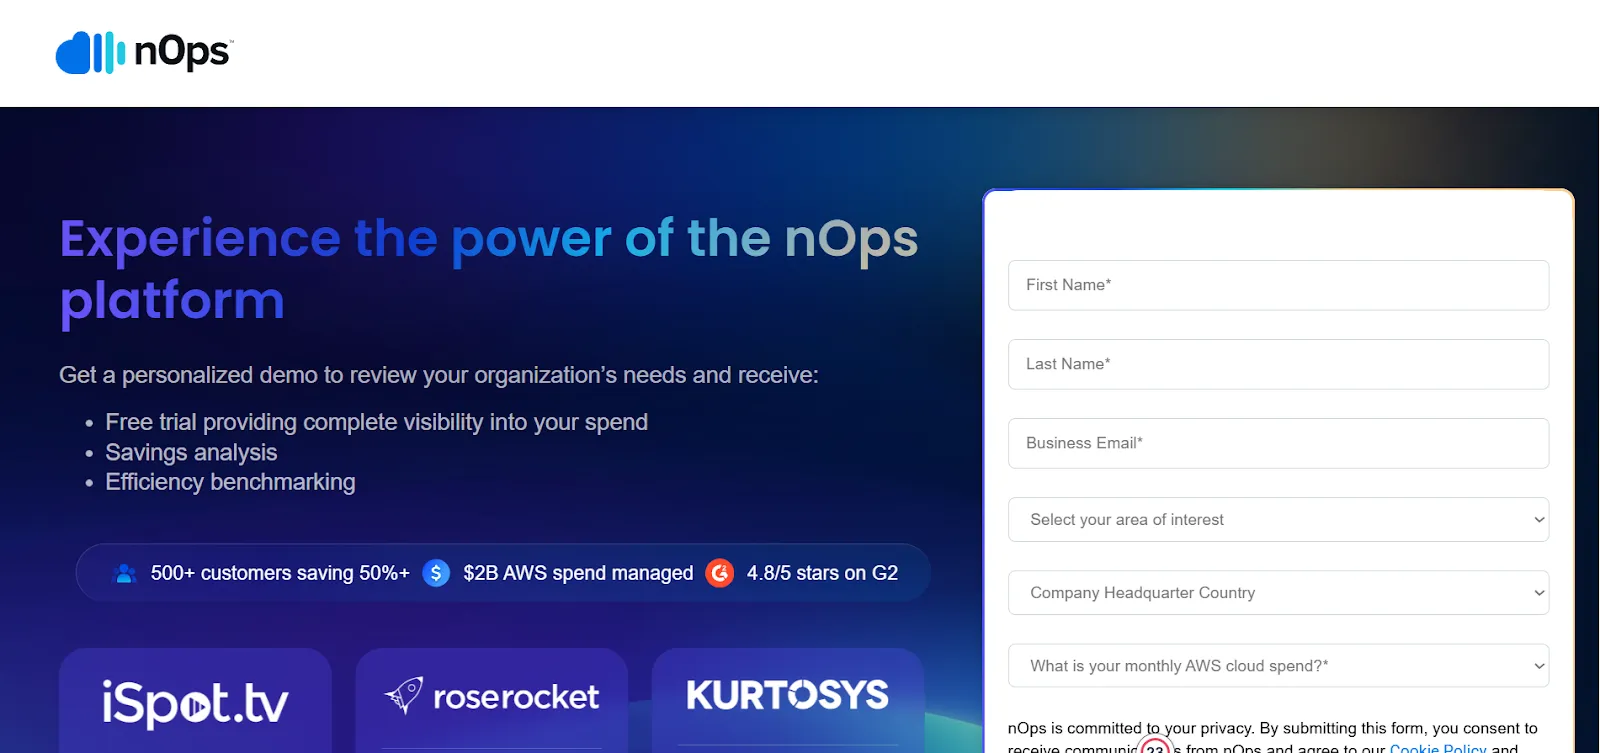Image resolution: width=1600 pixels, height=753 pixels.
Task: Focus the First Name field
Action: tap(1278, 285)
